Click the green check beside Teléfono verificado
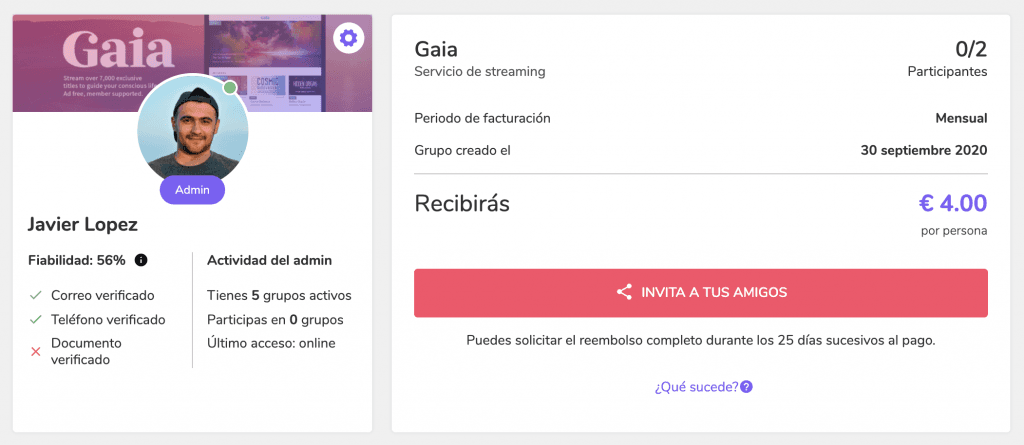This screenshot has width=1024, height=445. [x=36, y=320]
